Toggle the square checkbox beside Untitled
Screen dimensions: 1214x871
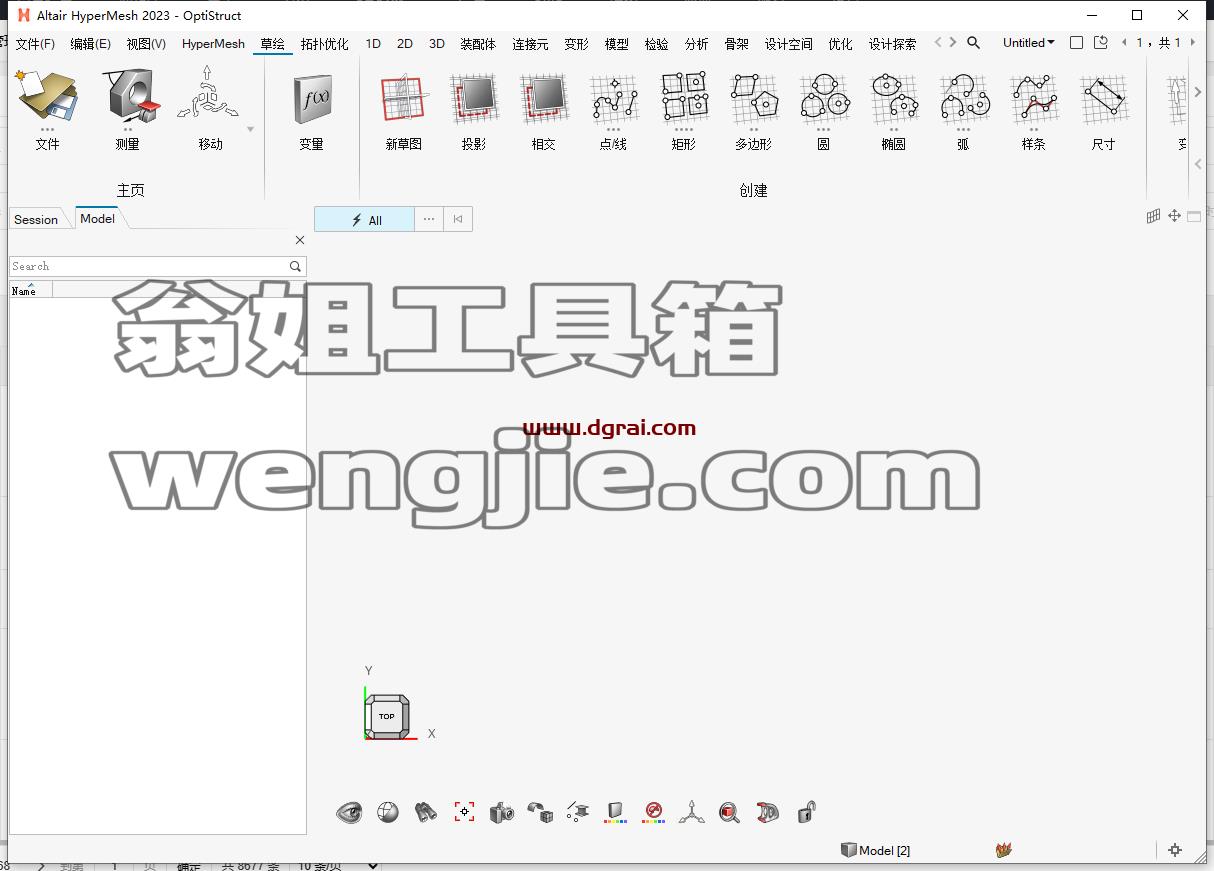pyautogui.click(x=1076, y=43)
